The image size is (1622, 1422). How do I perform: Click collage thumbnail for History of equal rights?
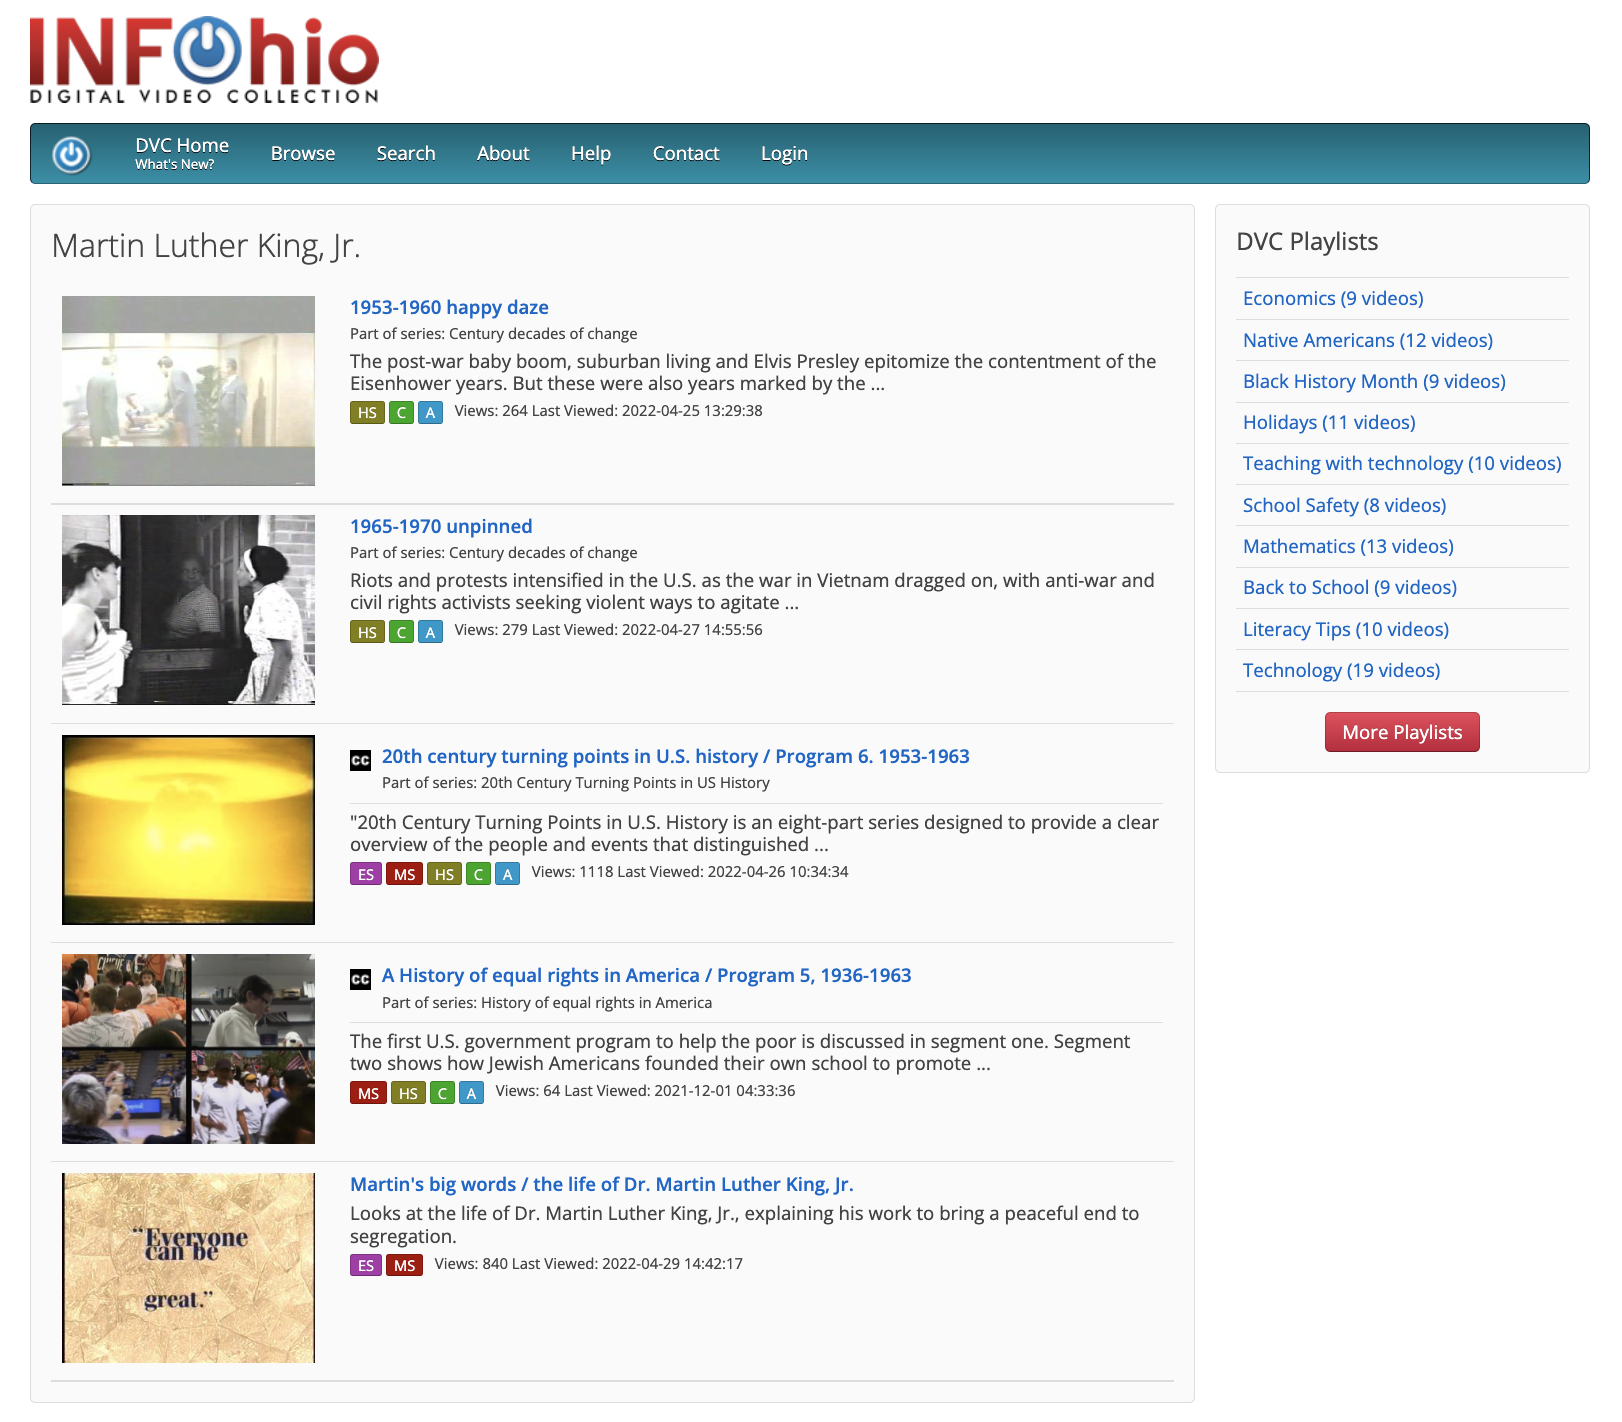click(188, 1049)
